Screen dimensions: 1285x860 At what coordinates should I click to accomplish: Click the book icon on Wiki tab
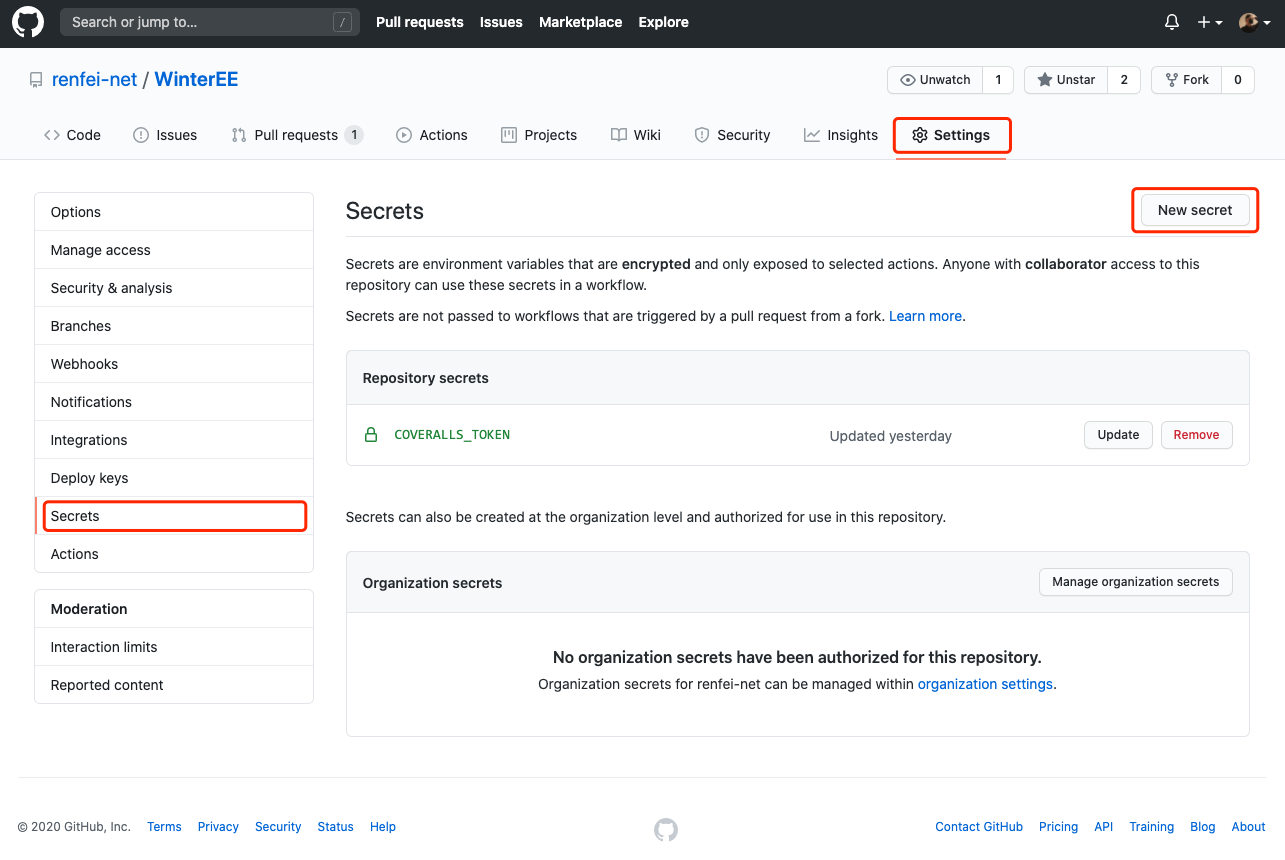click(619, 135)
